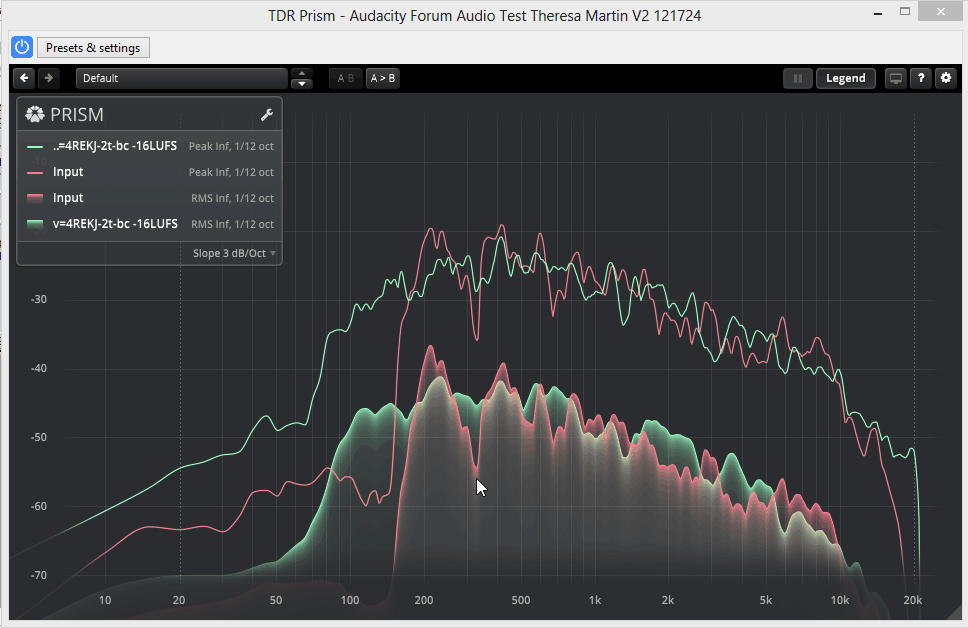Click the -30 dB axis label
Viewport: 968px width, 628px height.
click(39, 299)
